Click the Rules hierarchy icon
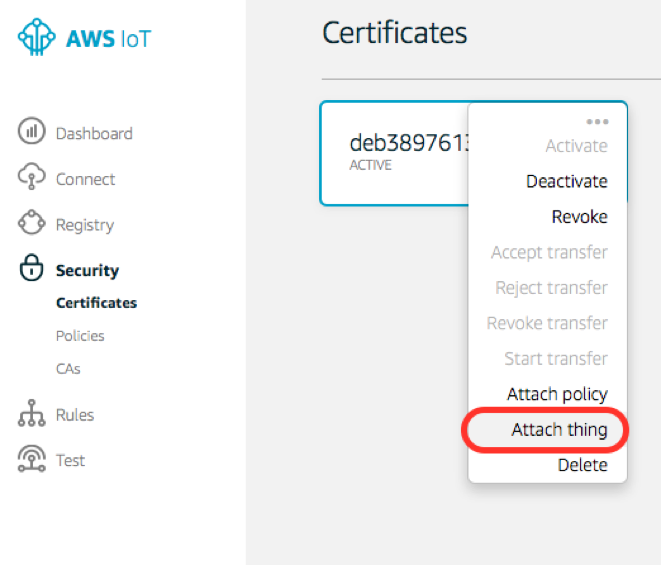The image size is (661, 565). coord(32,414)
